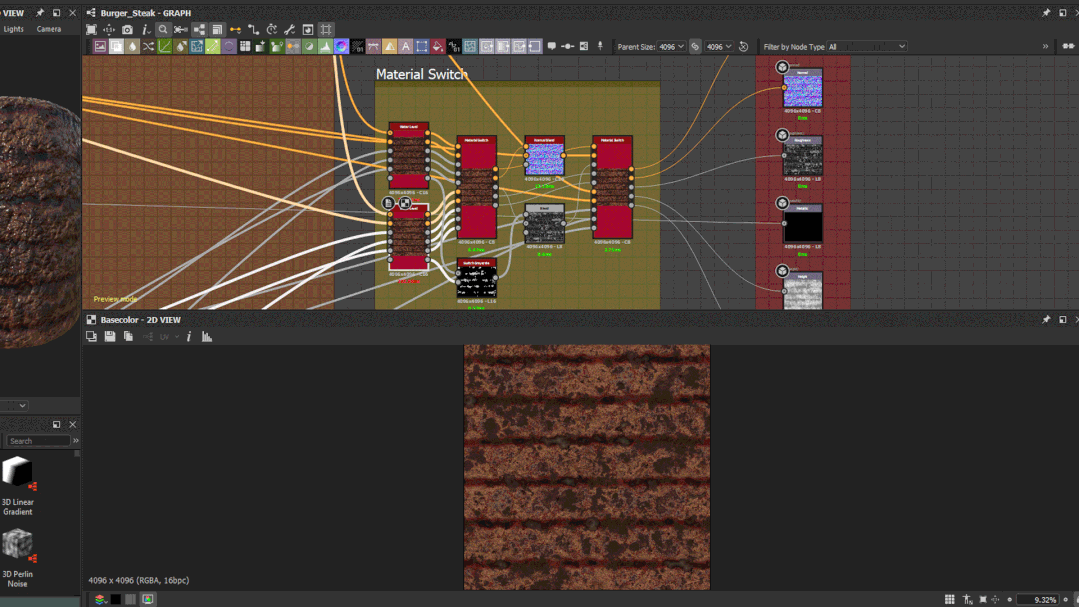Click the '4096 x 4096 (RGBA, 16bpc)' status text
This screenshot has height=607, width=1079.
pos(138,580)
